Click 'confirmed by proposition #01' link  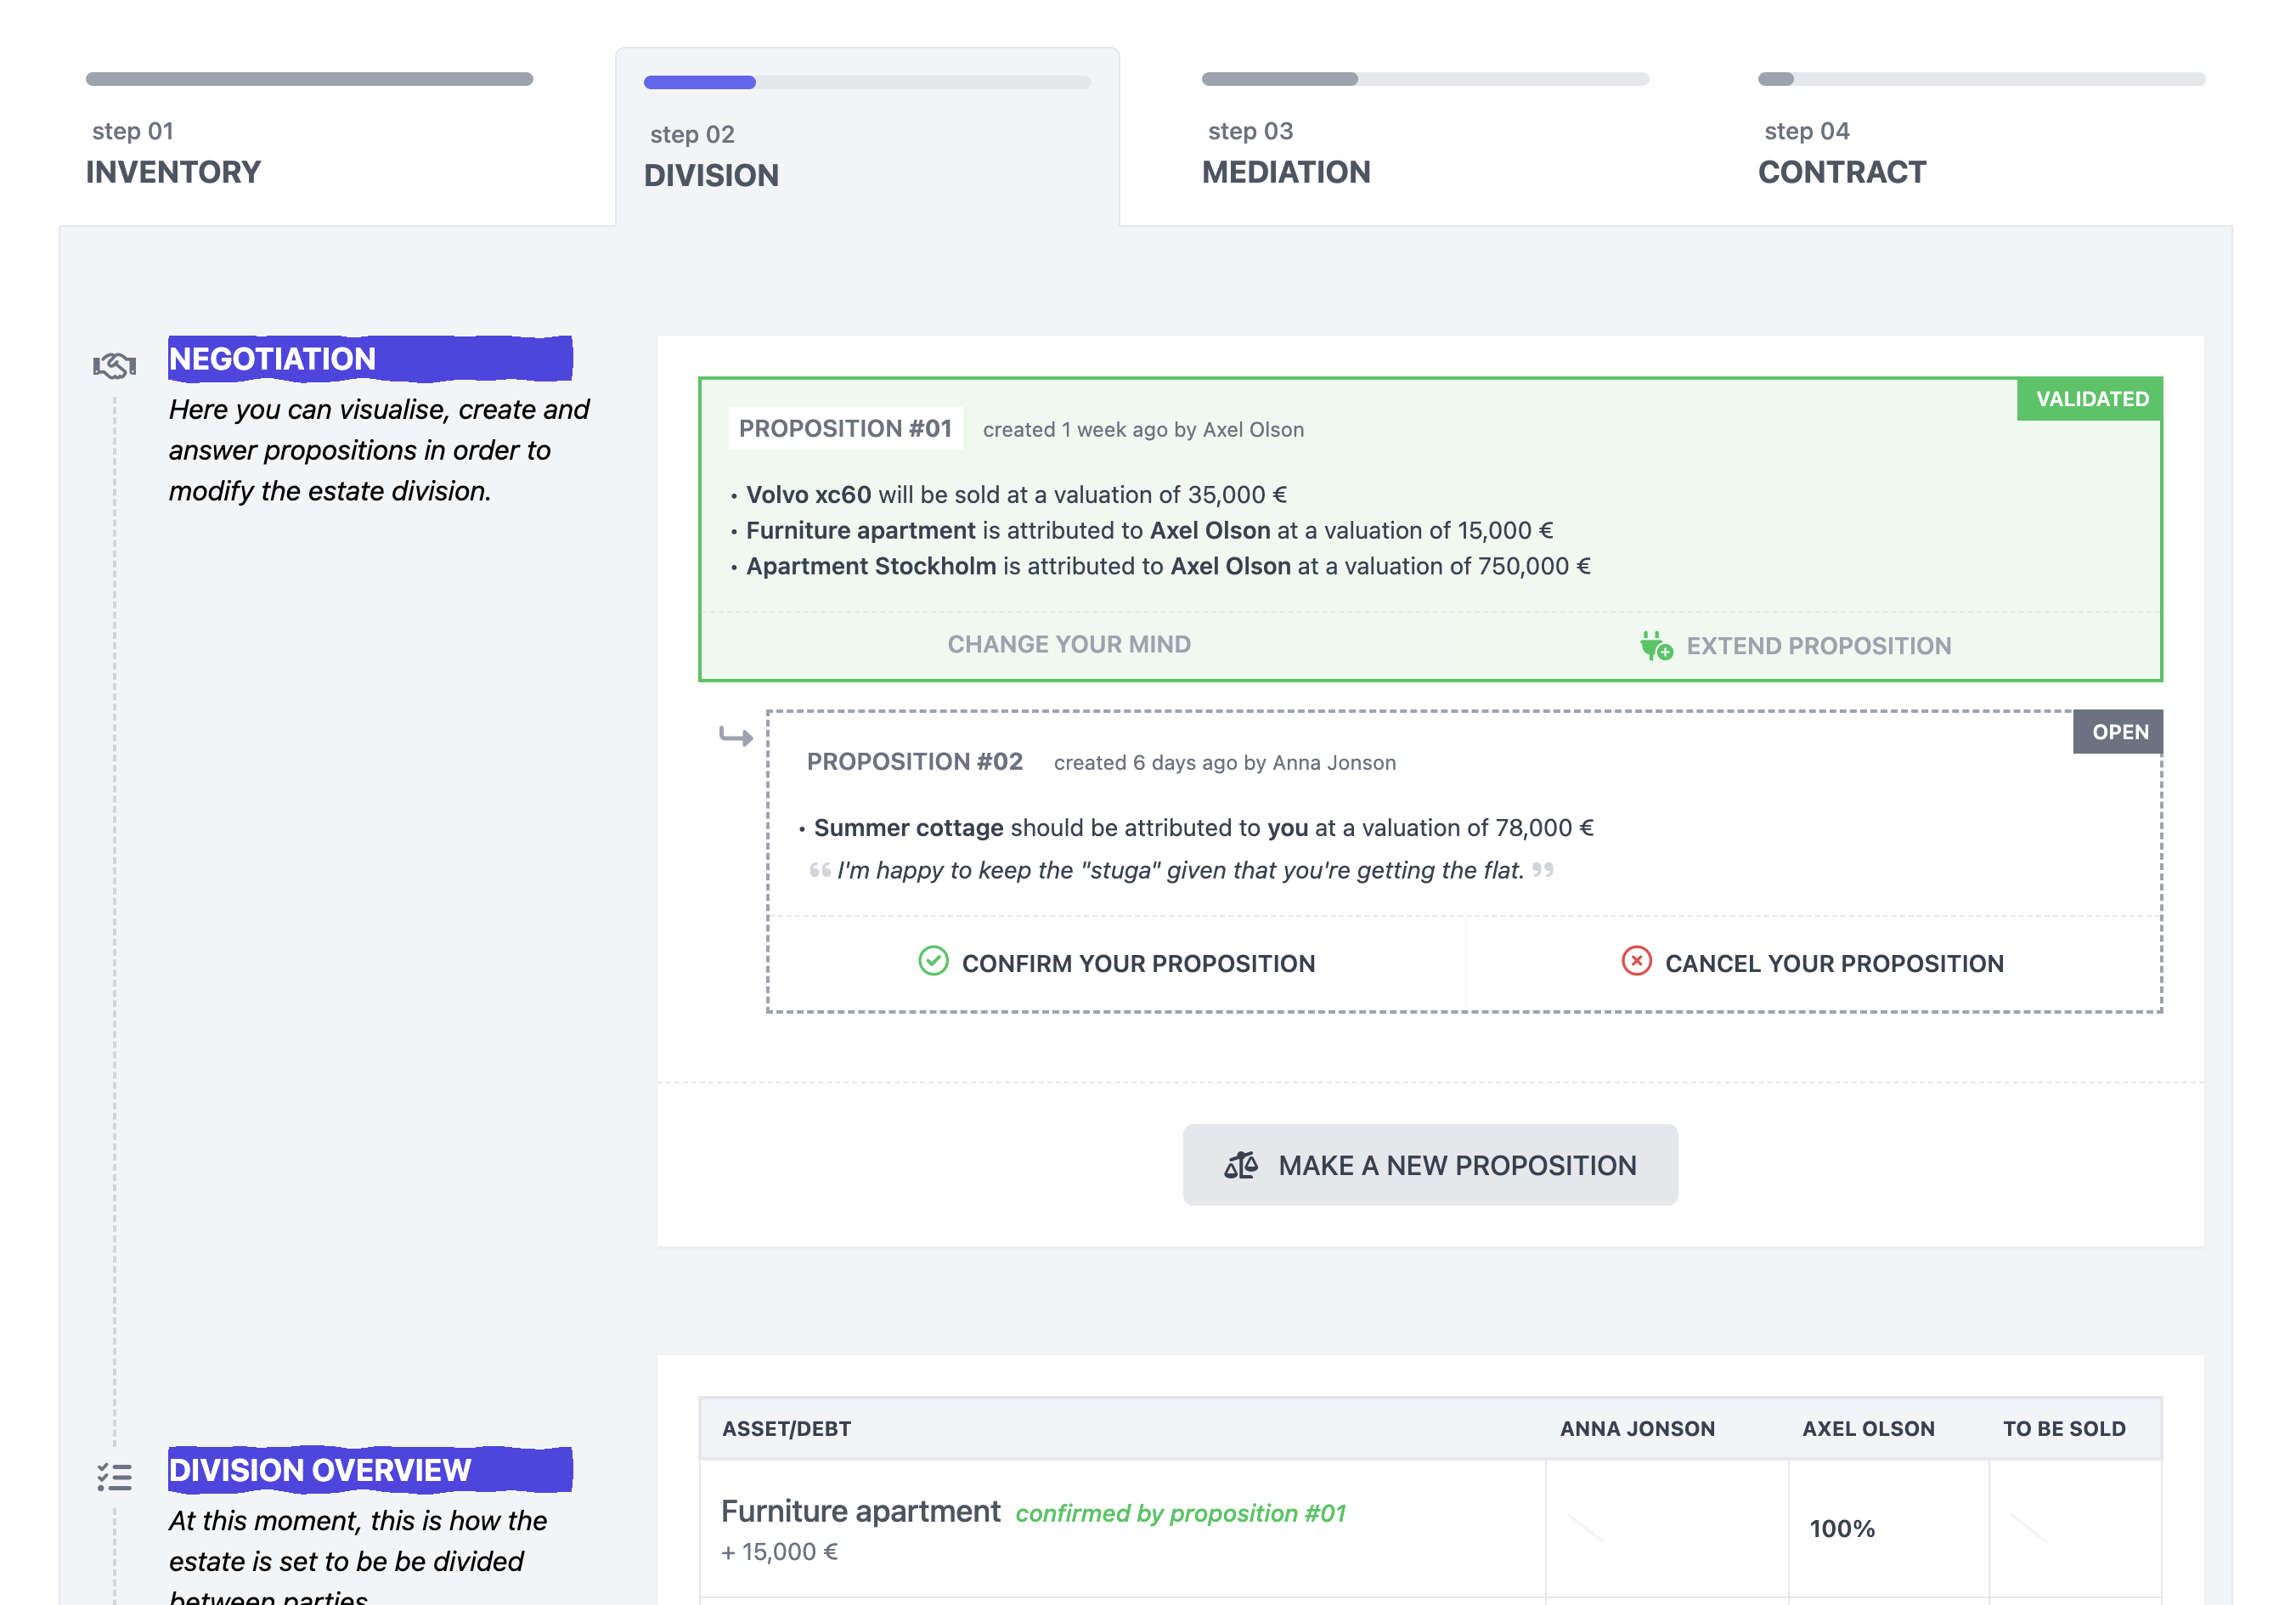1180,1513
